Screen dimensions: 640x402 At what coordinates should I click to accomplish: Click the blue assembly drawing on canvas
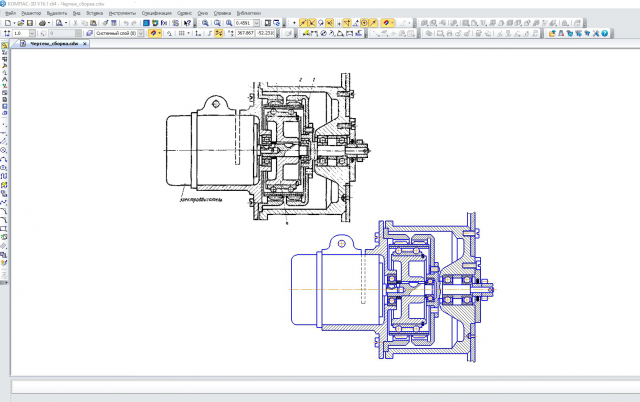click(393, 288)
